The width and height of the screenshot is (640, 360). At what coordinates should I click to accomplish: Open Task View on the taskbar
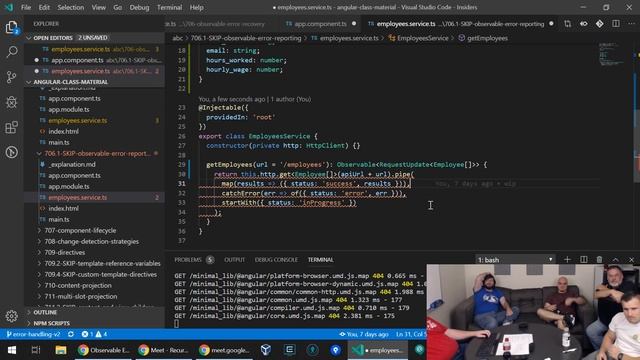pyautogui.click(x=36, y=350)
